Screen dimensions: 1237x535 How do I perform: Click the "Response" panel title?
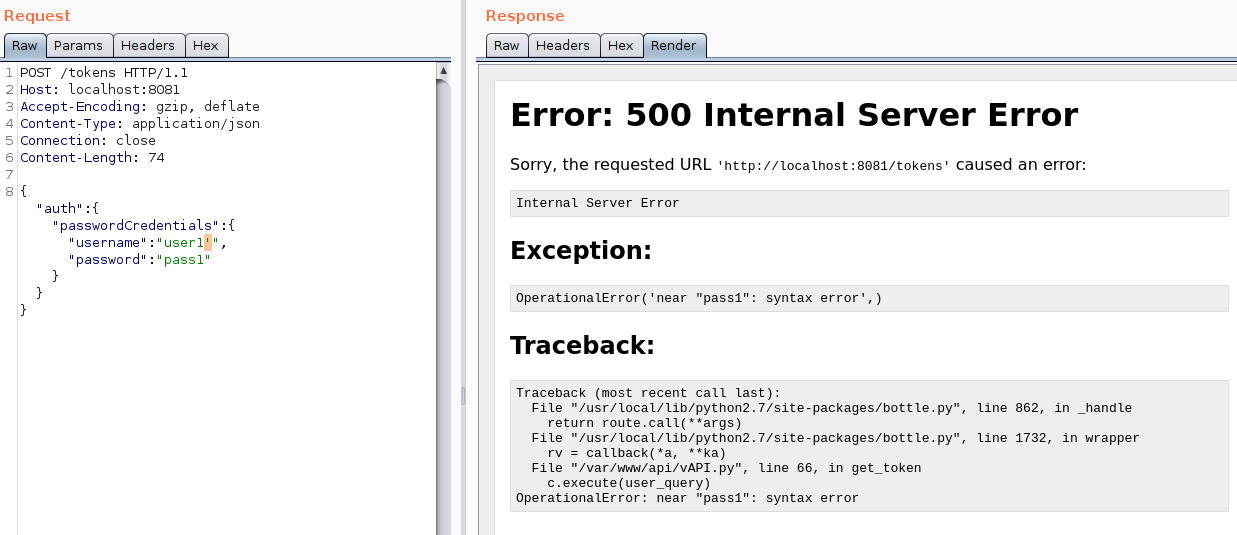coord(525,16)
